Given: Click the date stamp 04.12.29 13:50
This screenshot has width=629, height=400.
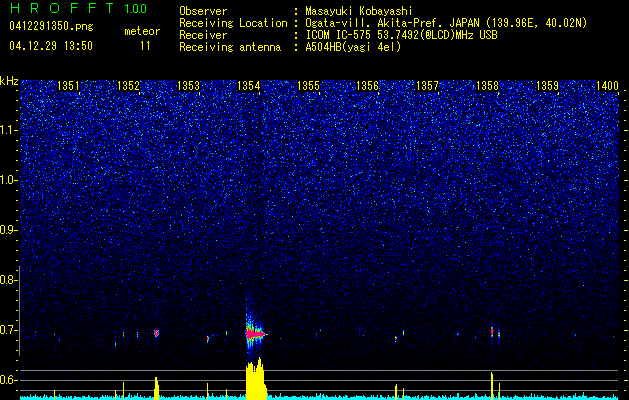Looking at the screenshot, I should tap(51, 46).
